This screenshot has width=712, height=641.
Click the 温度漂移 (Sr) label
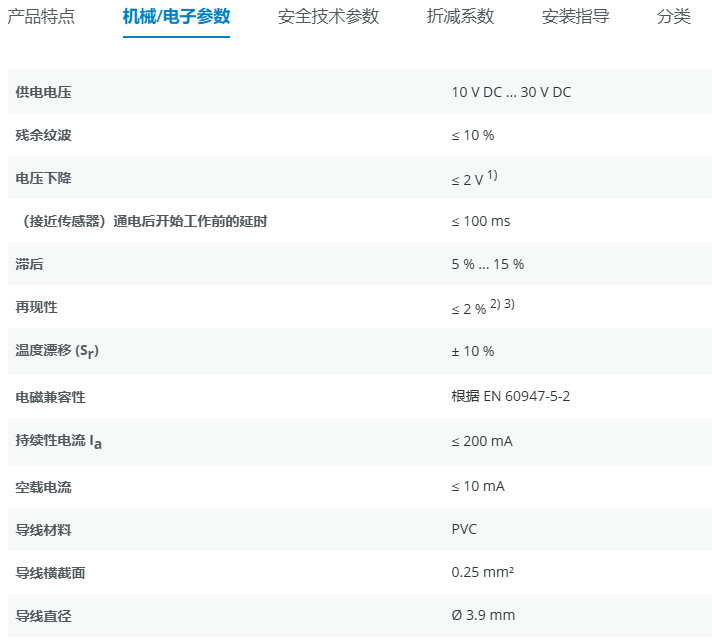pyautogui.click(x=57, y=351)
